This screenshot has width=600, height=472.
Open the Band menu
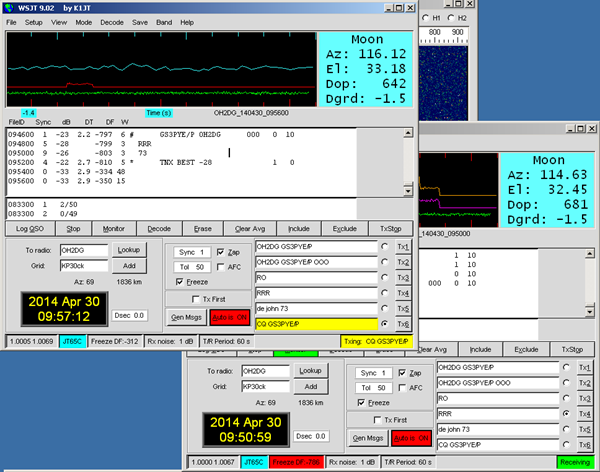tap(164, 23)
